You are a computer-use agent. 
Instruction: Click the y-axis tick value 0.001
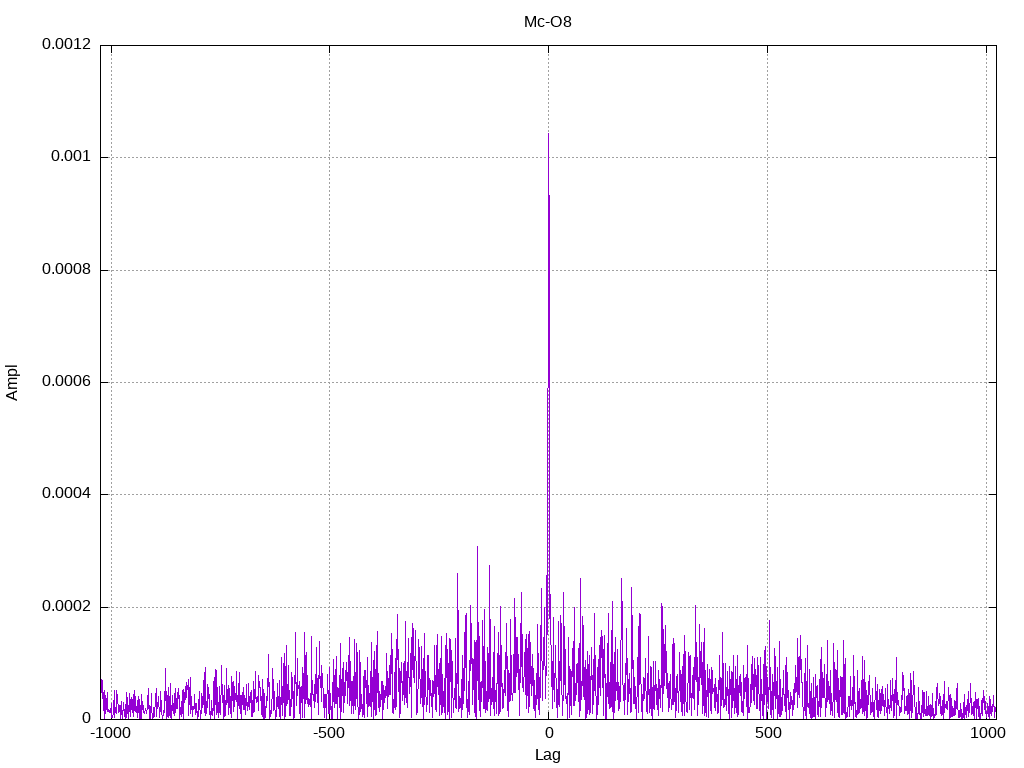[71, 157]
